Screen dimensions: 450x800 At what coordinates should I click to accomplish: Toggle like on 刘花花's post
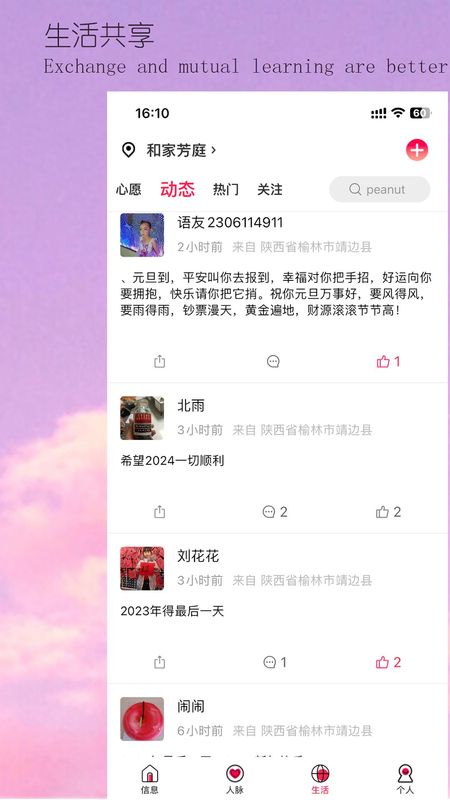tap(388, 662)
